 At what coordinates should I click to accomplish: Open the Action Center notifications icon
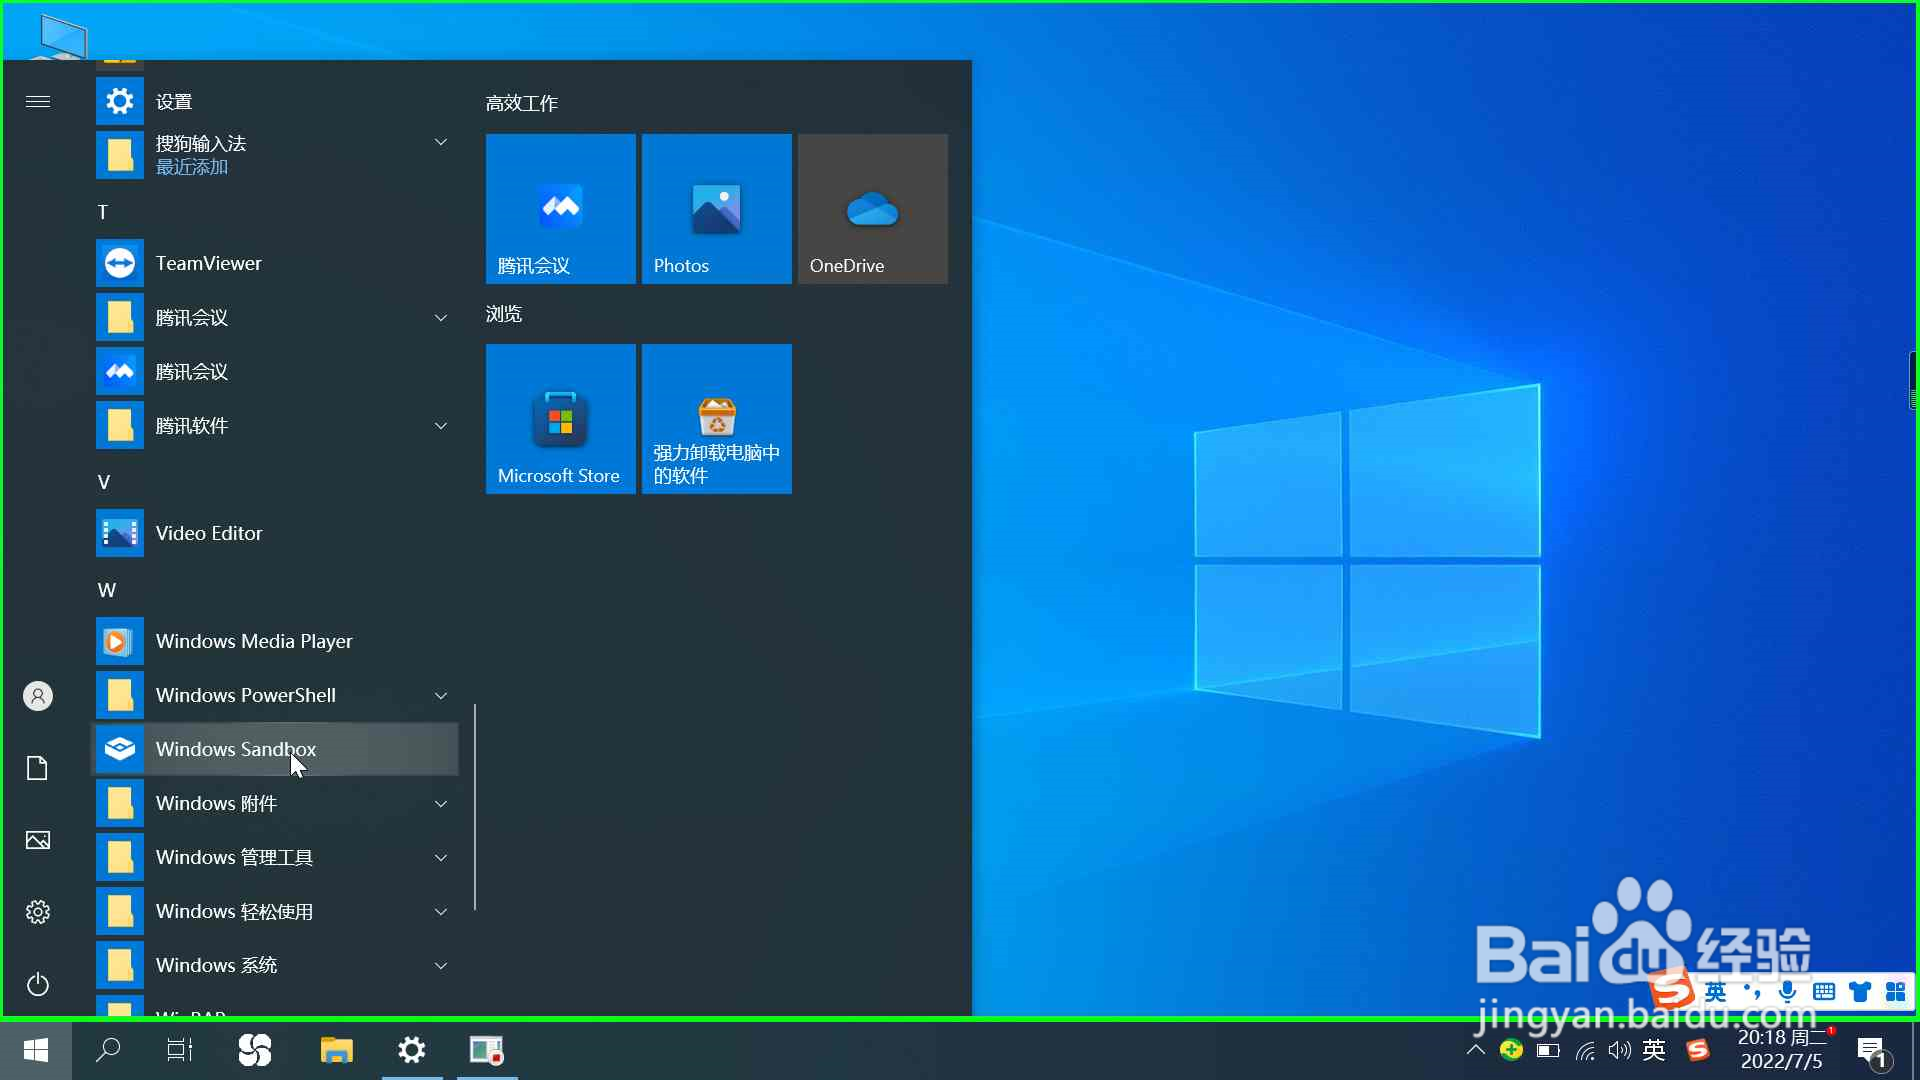(x=1872, y=1051)
